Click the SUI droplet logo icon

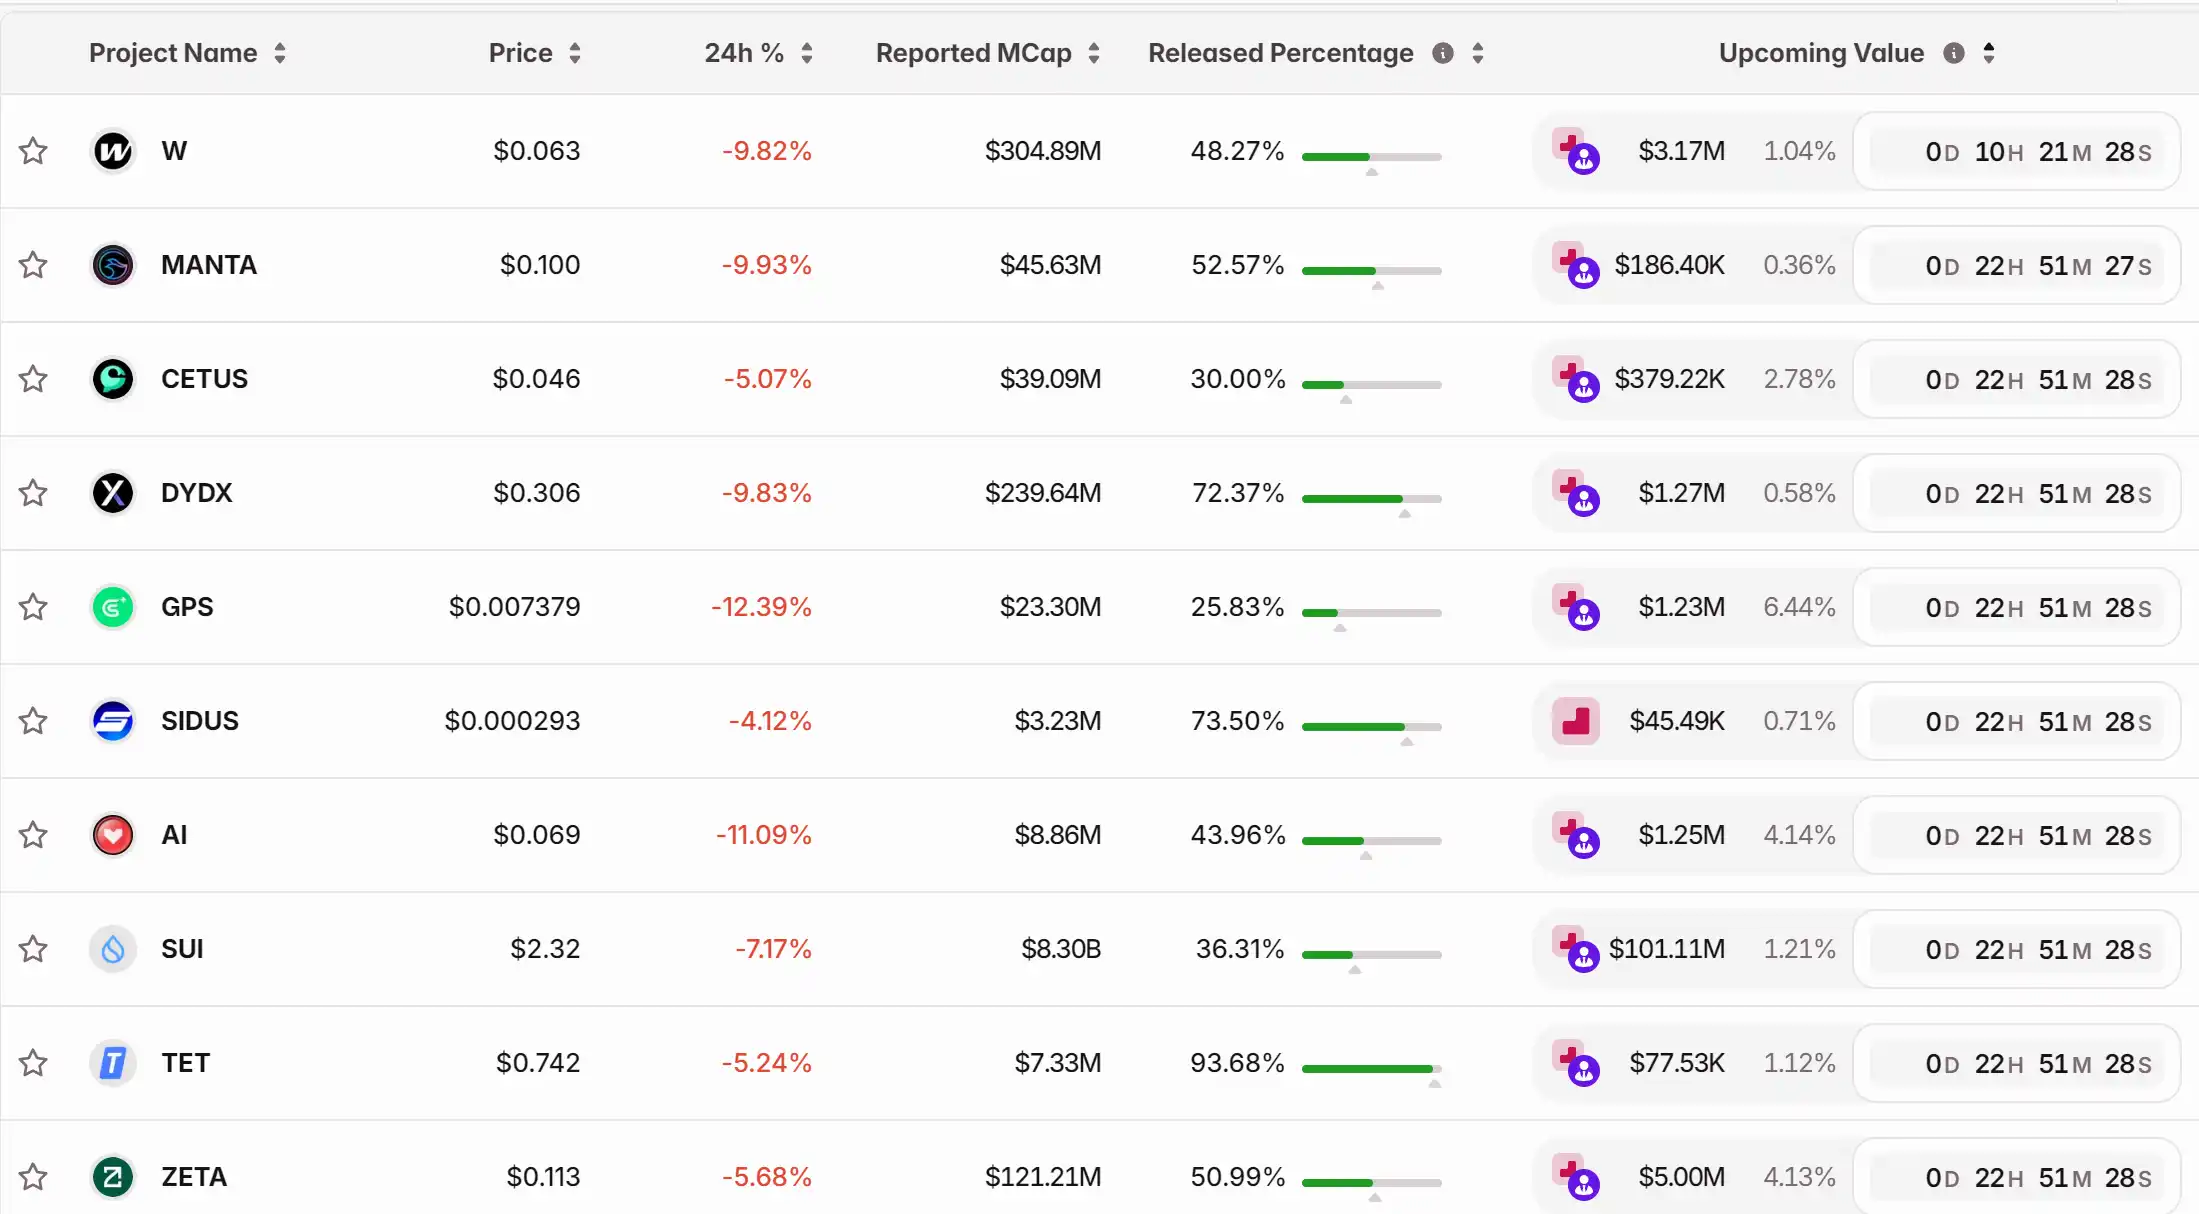point(113,949)
